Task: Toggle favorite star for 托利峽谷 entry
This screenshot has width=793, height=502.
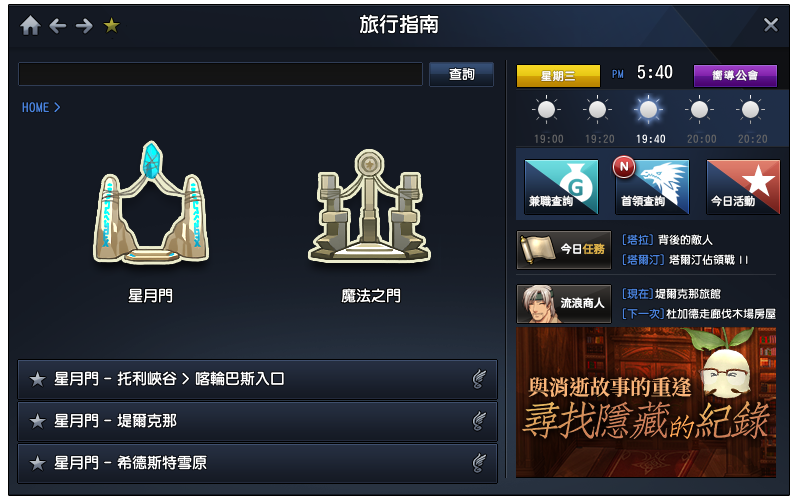Action: tap(37, 379)
